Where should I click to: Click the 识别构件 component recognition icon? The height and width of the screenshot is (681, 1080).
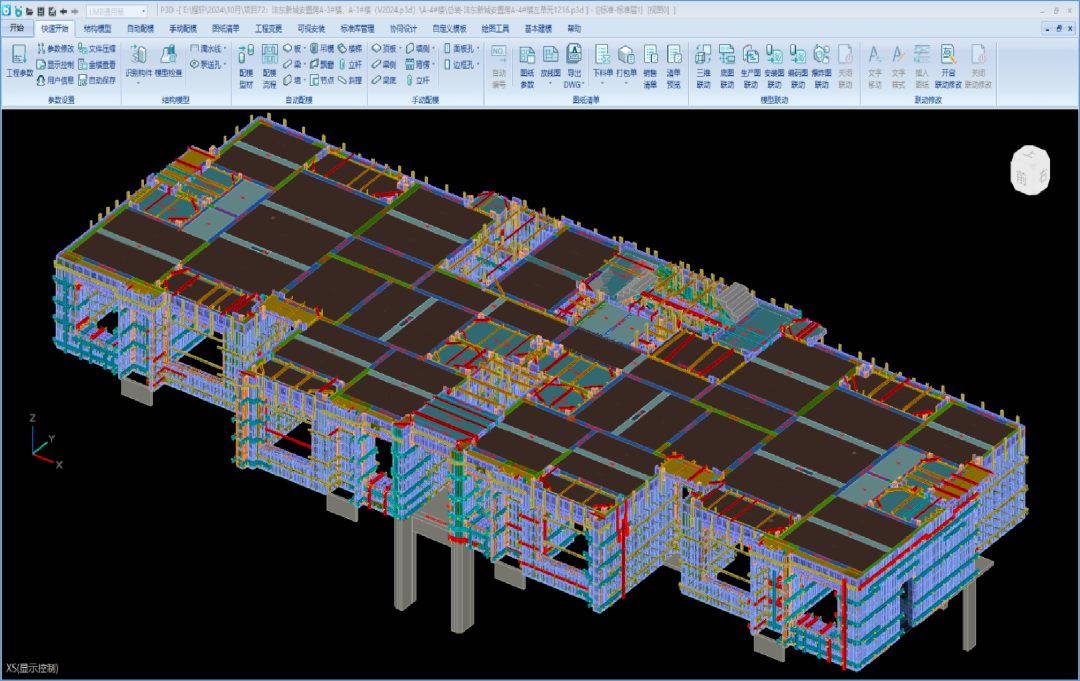(139, 61)
